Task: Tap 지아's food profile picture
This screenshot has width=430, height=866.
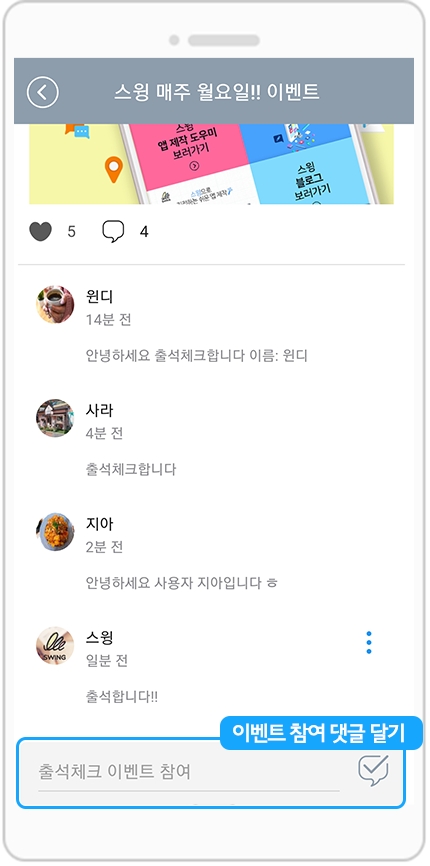Action: (x=55, y=532)
